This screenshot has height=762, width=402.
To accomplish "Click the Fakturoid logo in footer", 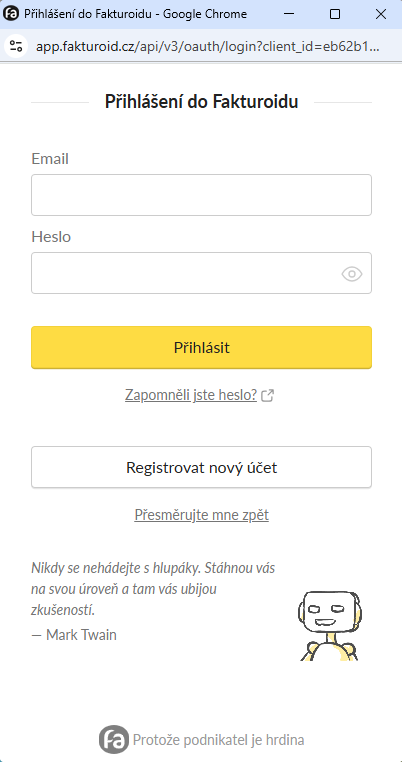I will (113, 740).
